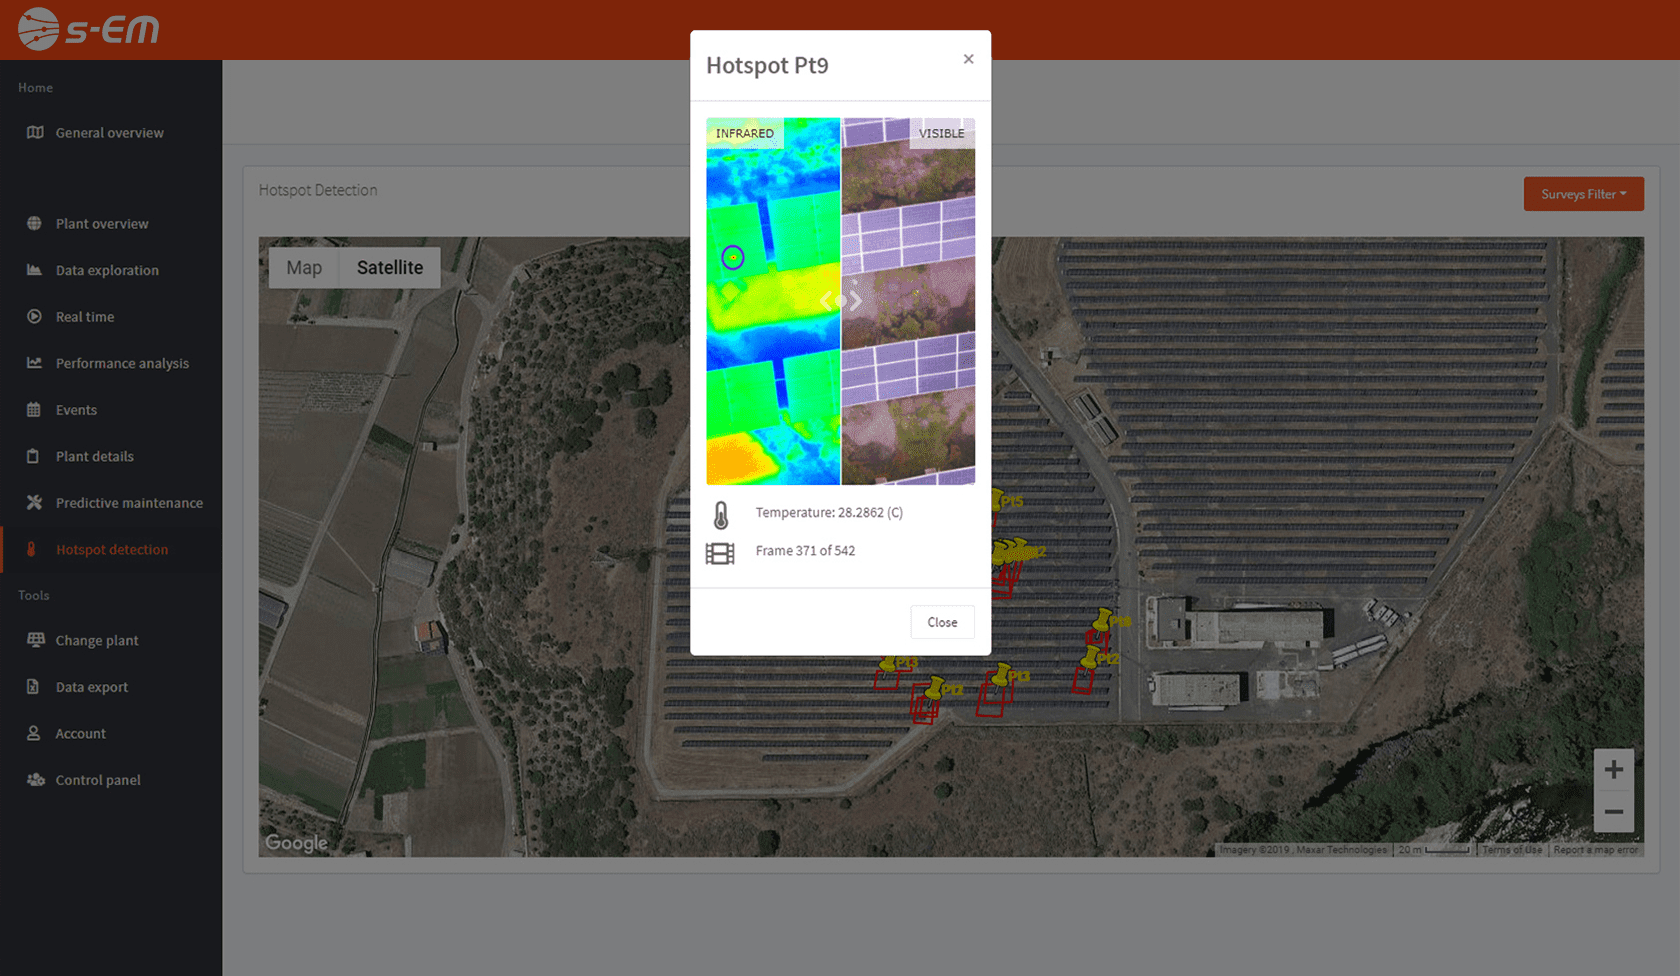Click the Google logo on the map
This screenshot has width=1680, height=976.
[x=296, y=842]
